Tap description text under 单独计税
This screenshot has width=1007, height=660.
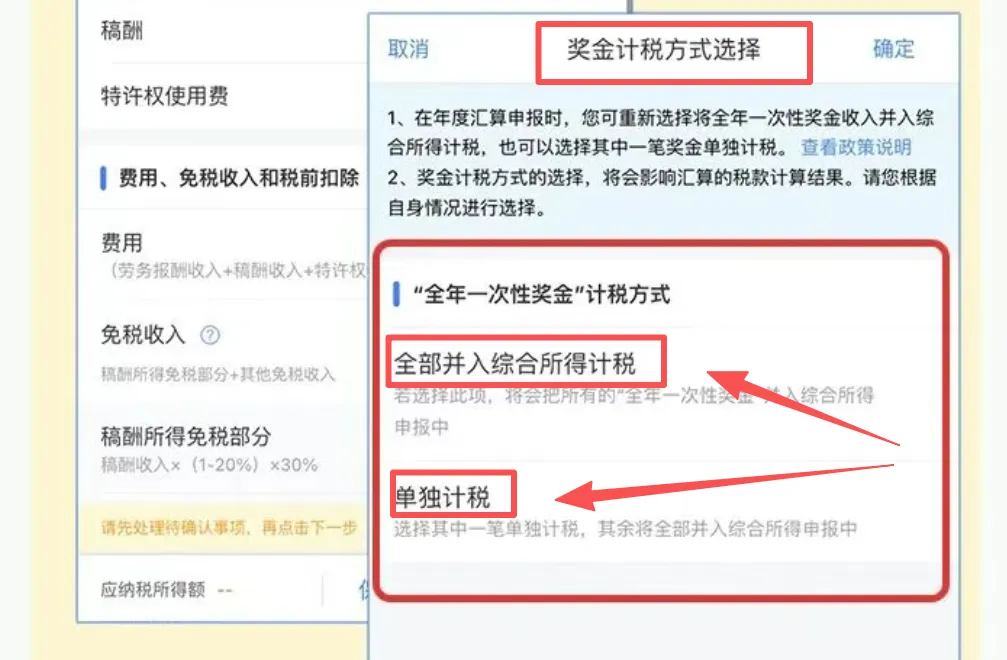click(x=626, y=528)
